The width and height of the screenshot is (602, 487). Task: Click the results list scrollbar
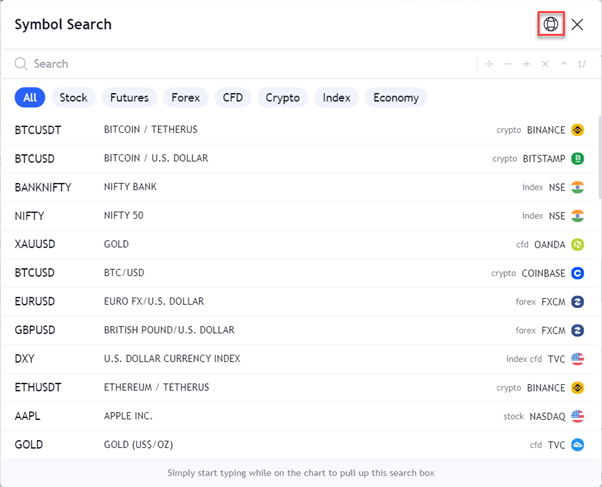pyautogui.click(x=600, y=157)
